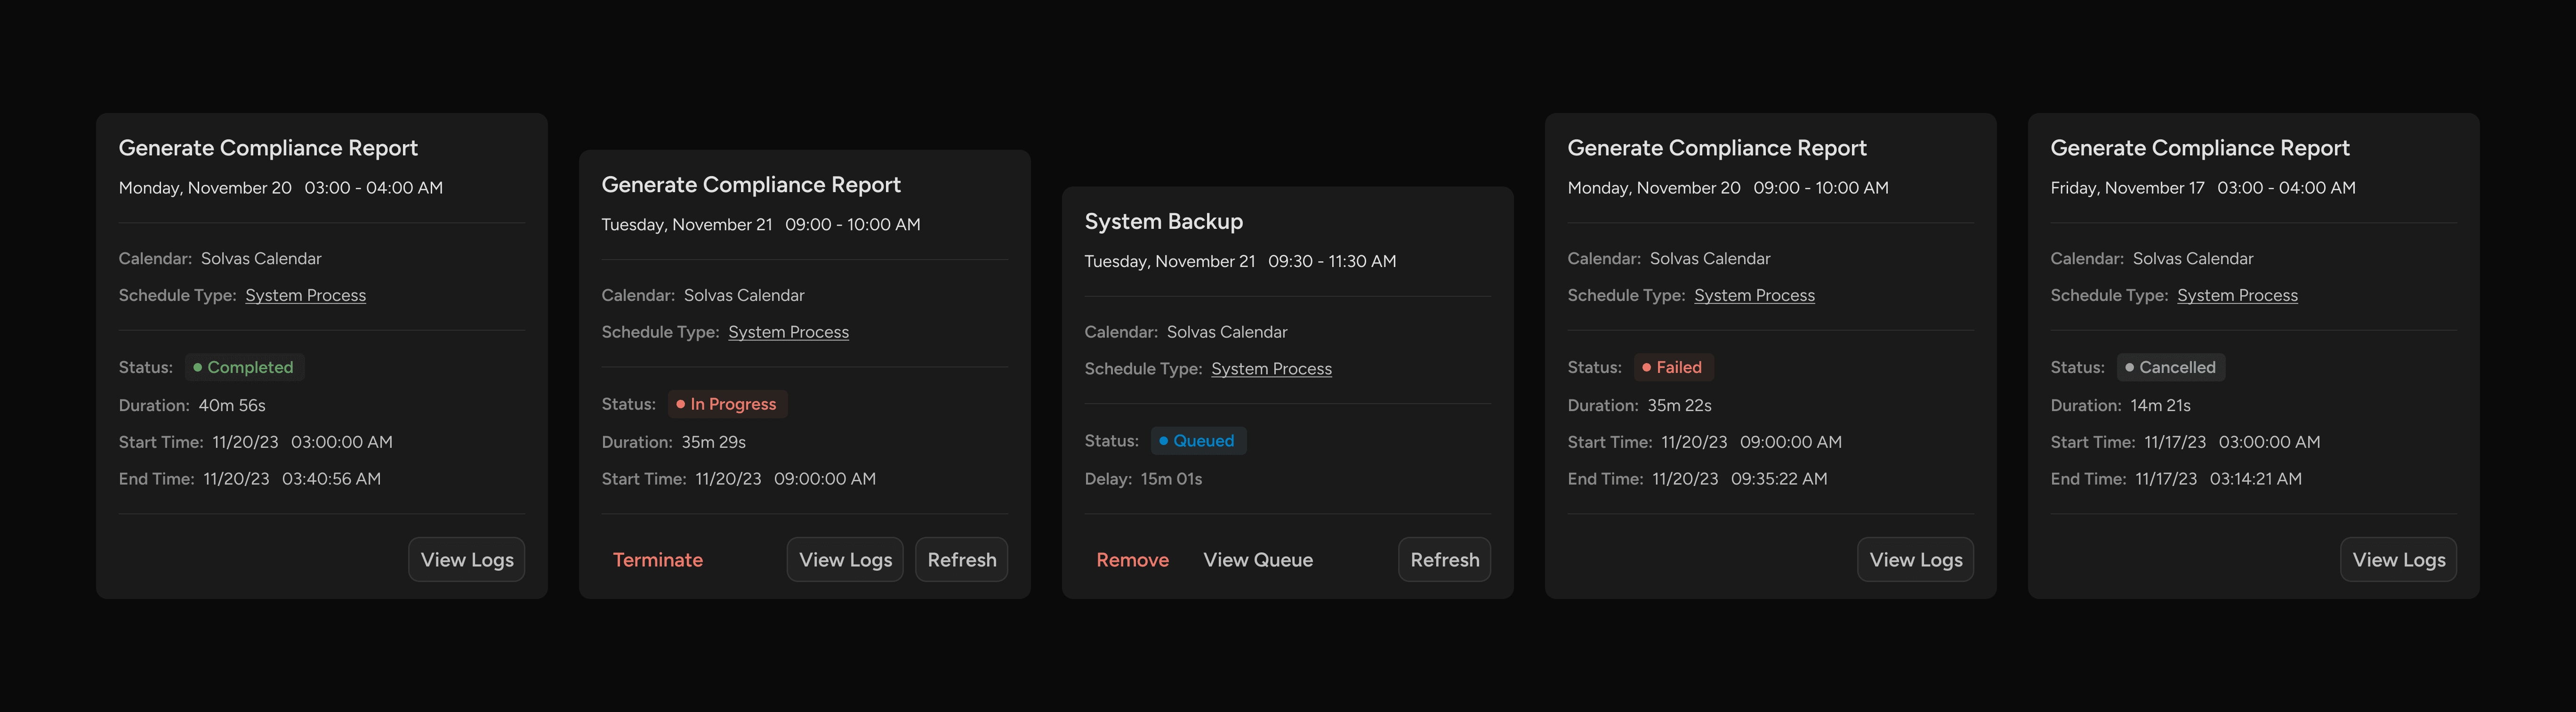This screenshot has width=2576, height=712.
Task: View Logs on the cancelled compliance report
Action: coord(2398,559)
